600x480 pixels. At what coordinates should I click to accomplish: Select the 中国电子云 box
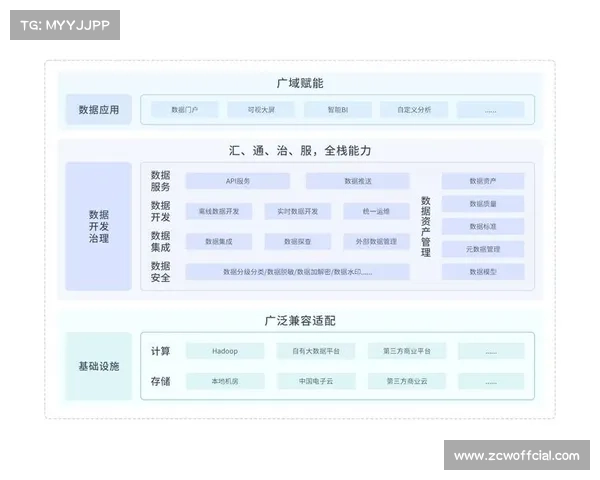pos(316,381)
